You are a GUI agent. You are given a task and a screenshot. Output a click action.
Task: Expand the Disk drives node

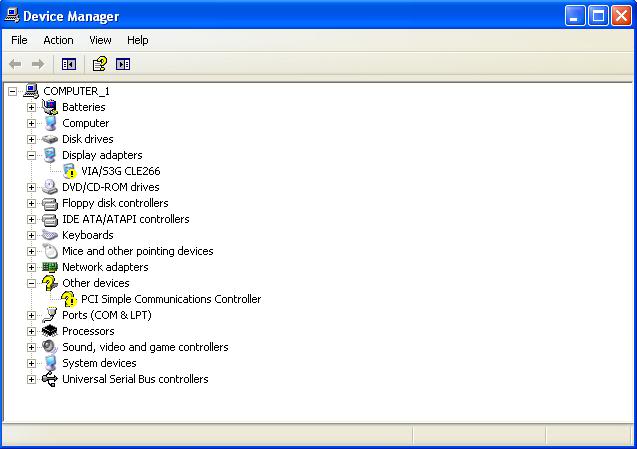[31, 139]
